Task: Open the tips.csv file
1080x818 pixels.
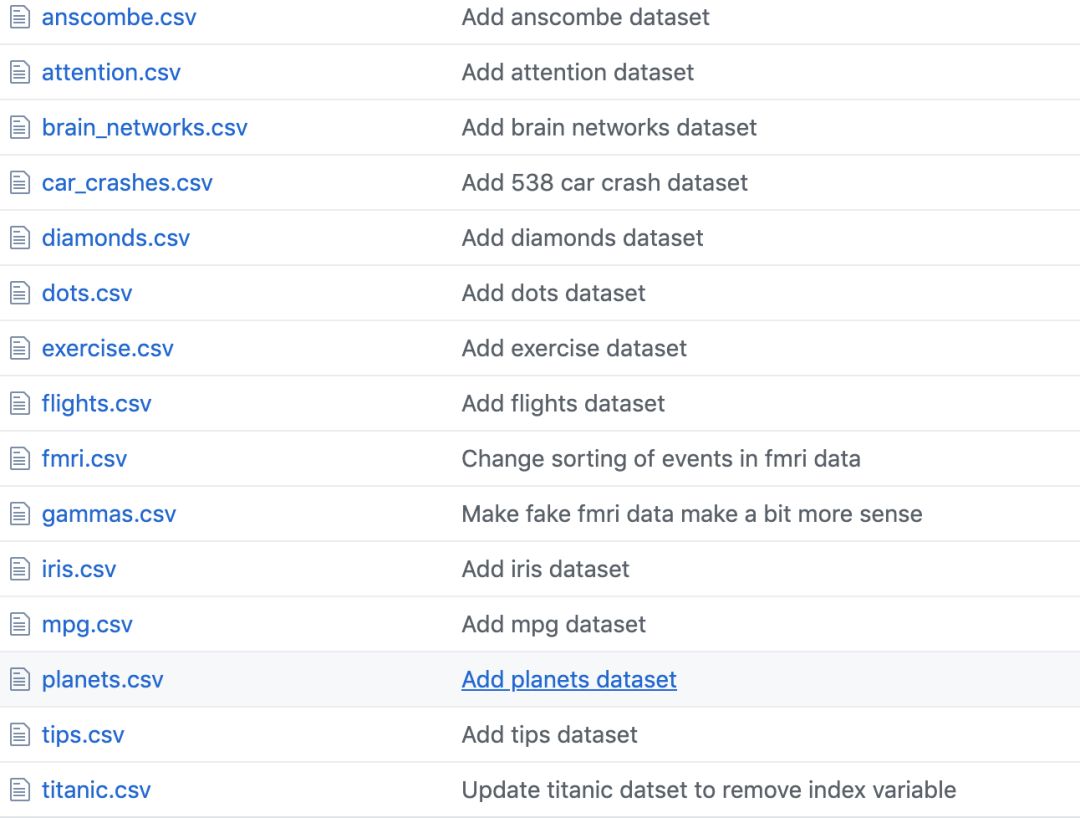Action: click(x=83, y=735)
